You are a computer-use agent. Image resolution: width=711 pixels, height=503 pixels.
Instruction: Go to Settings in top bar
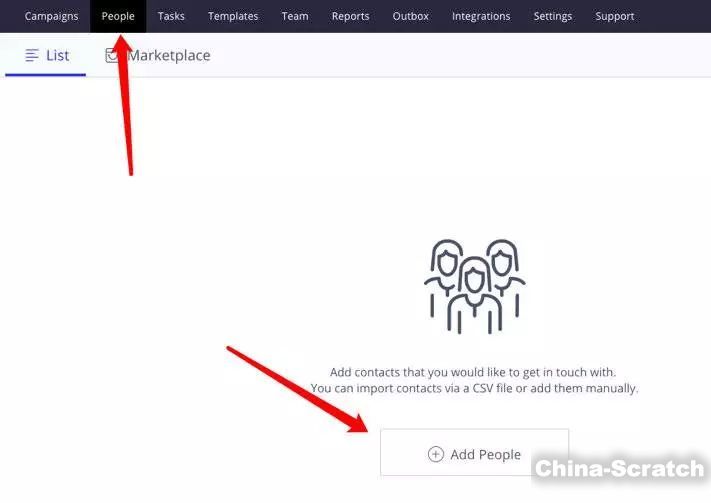[x=553, y=16]
